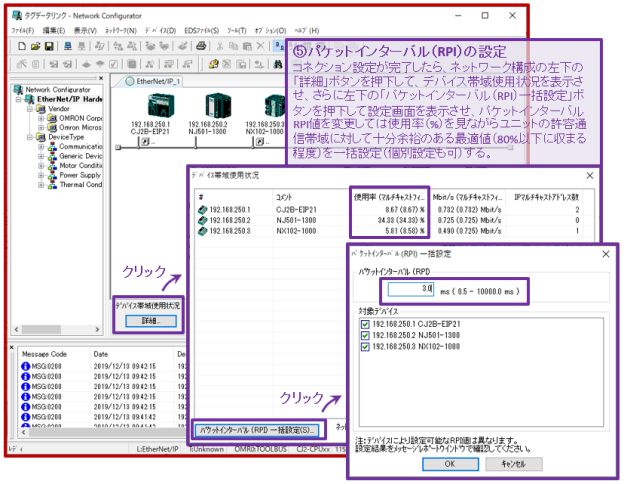This screenshot has height=484, width=624.
Task: Expand the Power Supply node
Action: coord(41,175)
